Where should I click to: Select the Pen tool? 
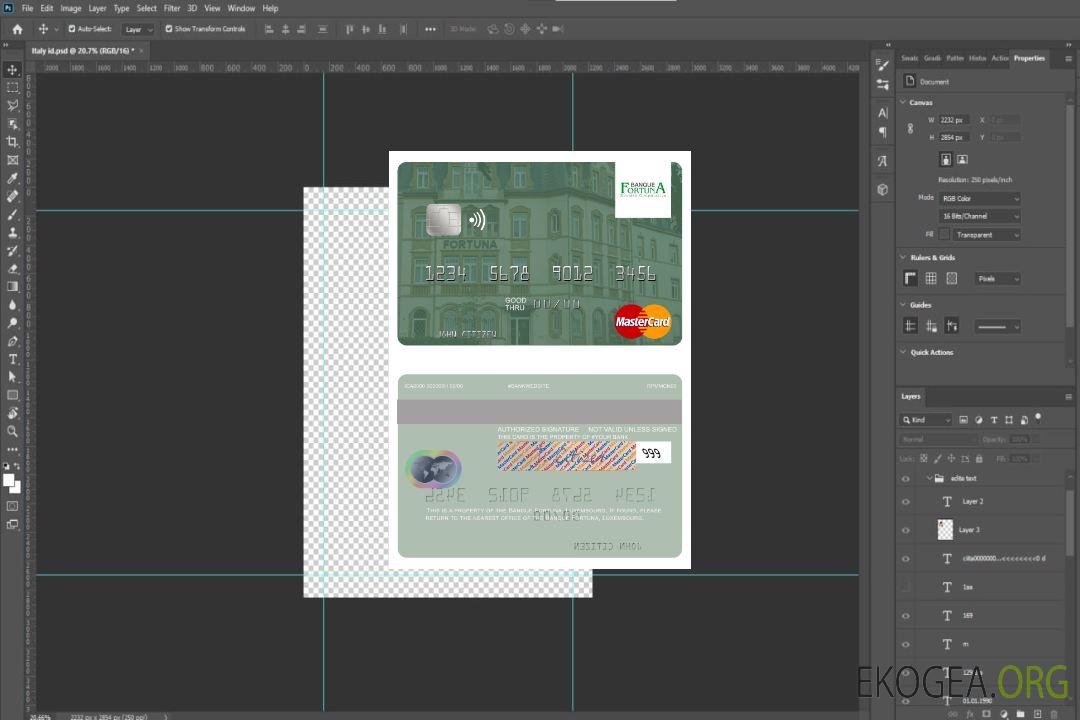[x=12, y=341]
